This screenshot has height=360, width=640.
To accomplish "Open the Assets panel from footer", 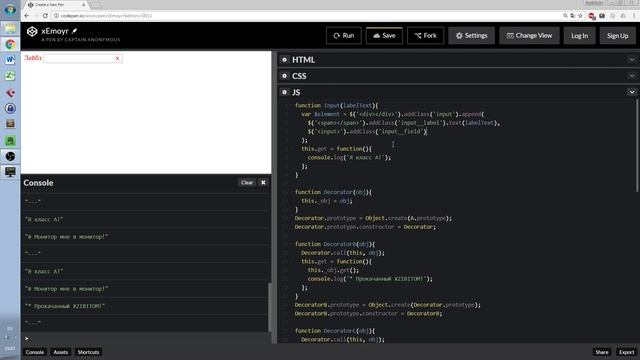I will (61, 352).
